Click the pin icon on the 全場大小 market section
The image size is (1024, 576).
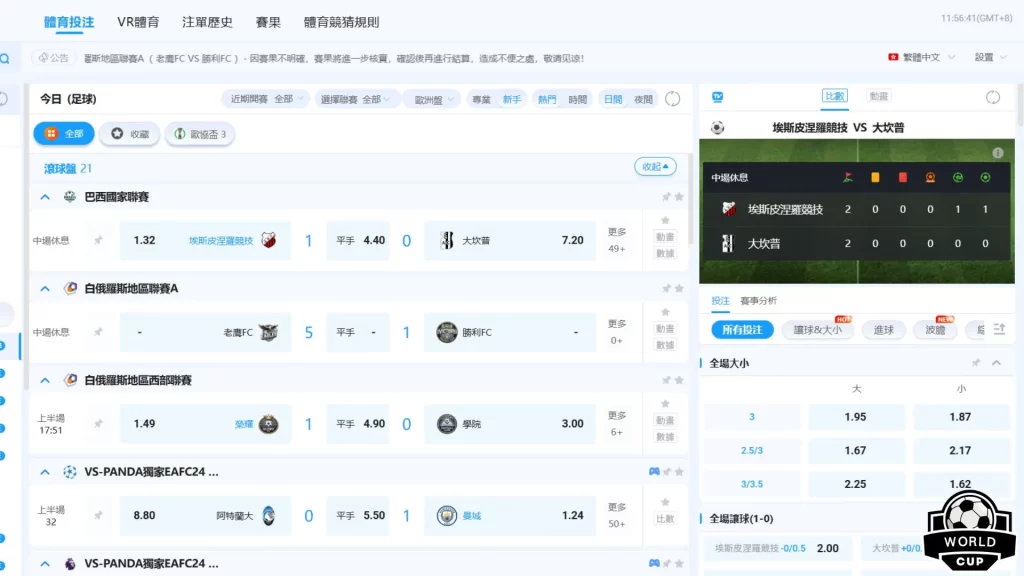[x=978, y=362]
